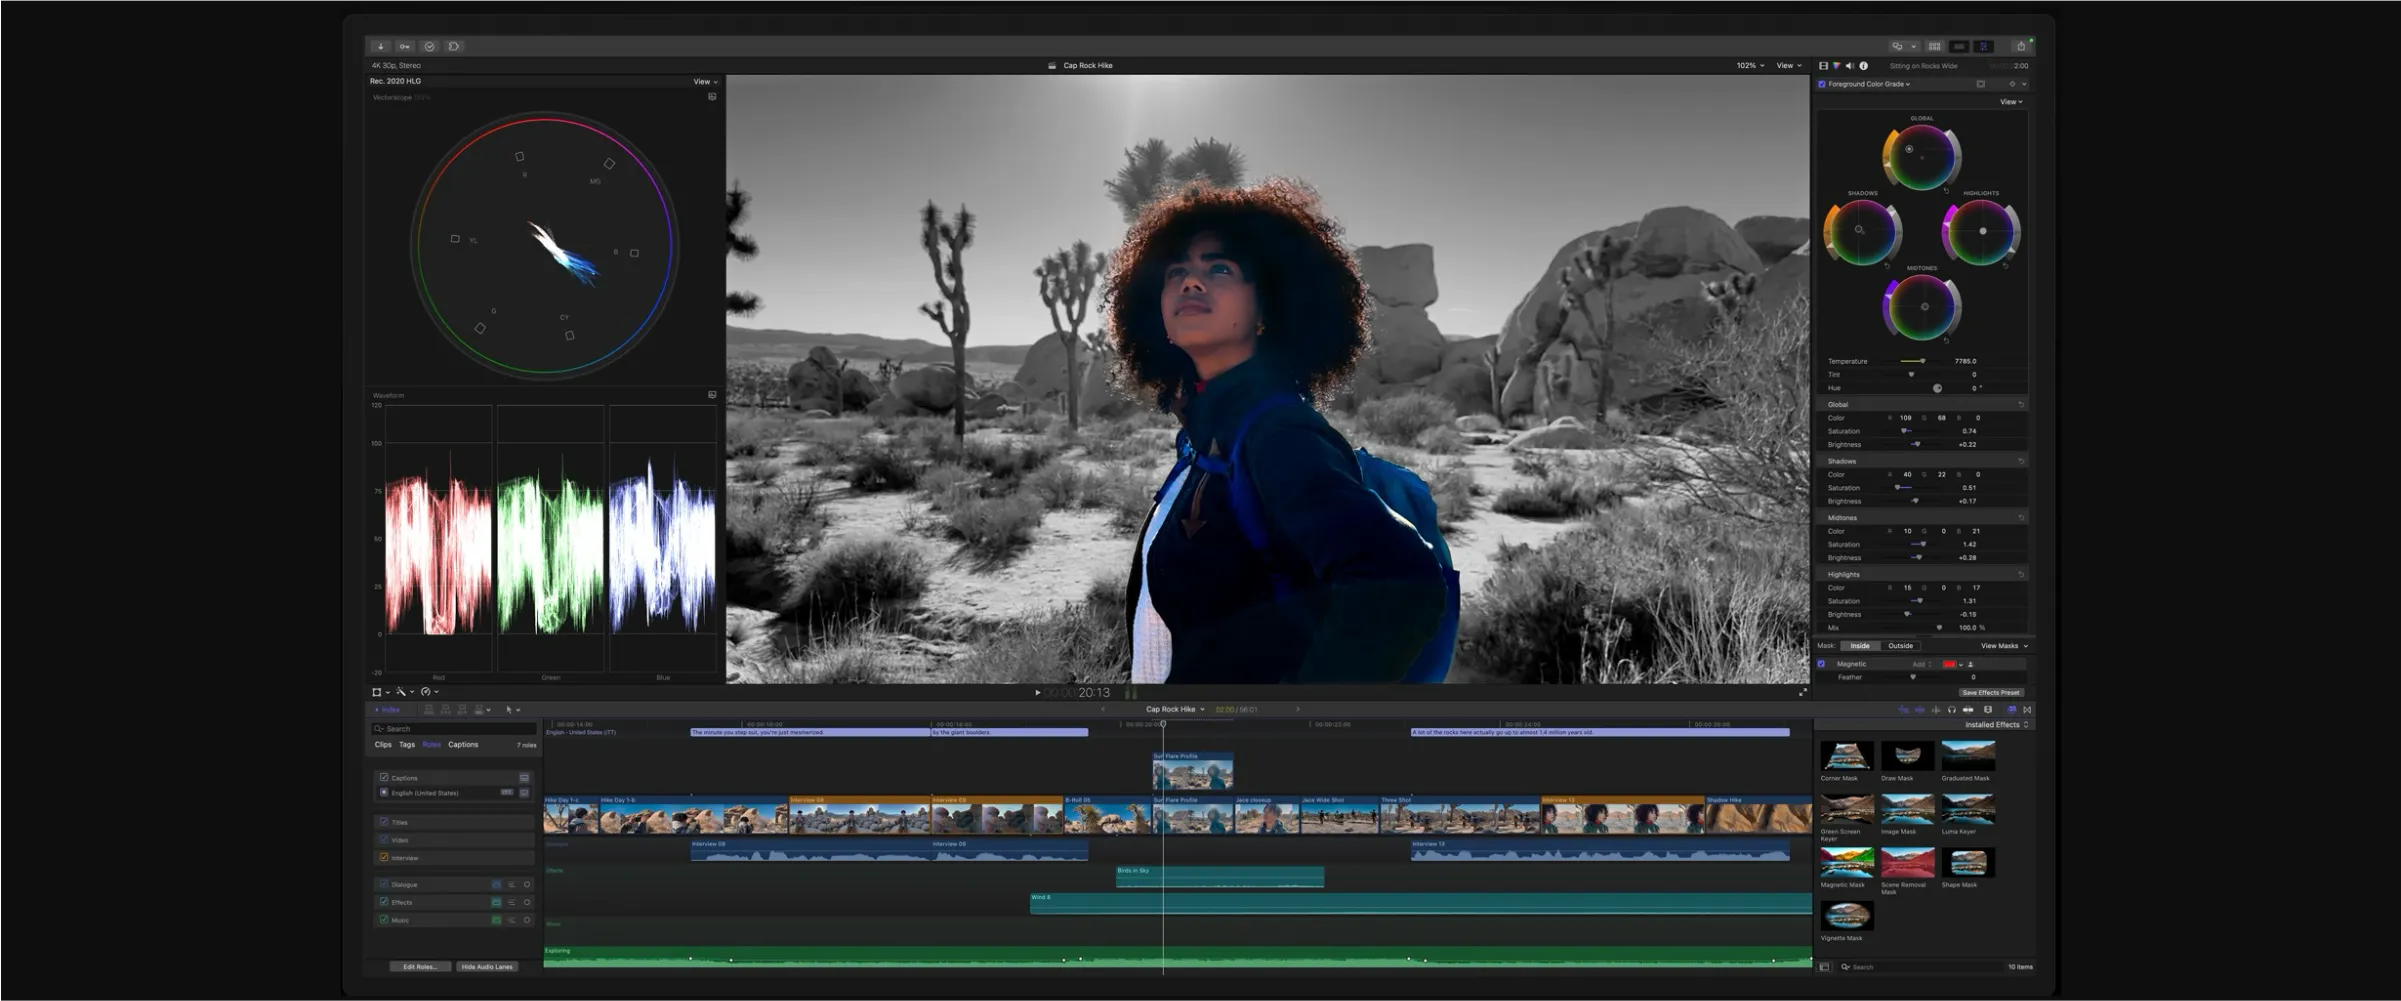The image size is (2401, 1001).
Task: Open the viewer zoom 102% dropdown
Action: click(1750, 66)
